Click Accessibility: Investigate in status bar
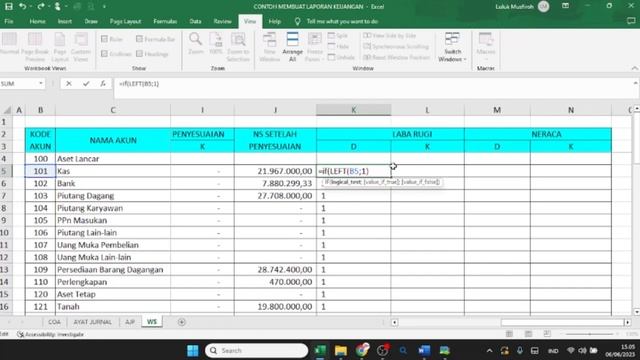Viewport: 640px width, 360px height. pos(50,334)
